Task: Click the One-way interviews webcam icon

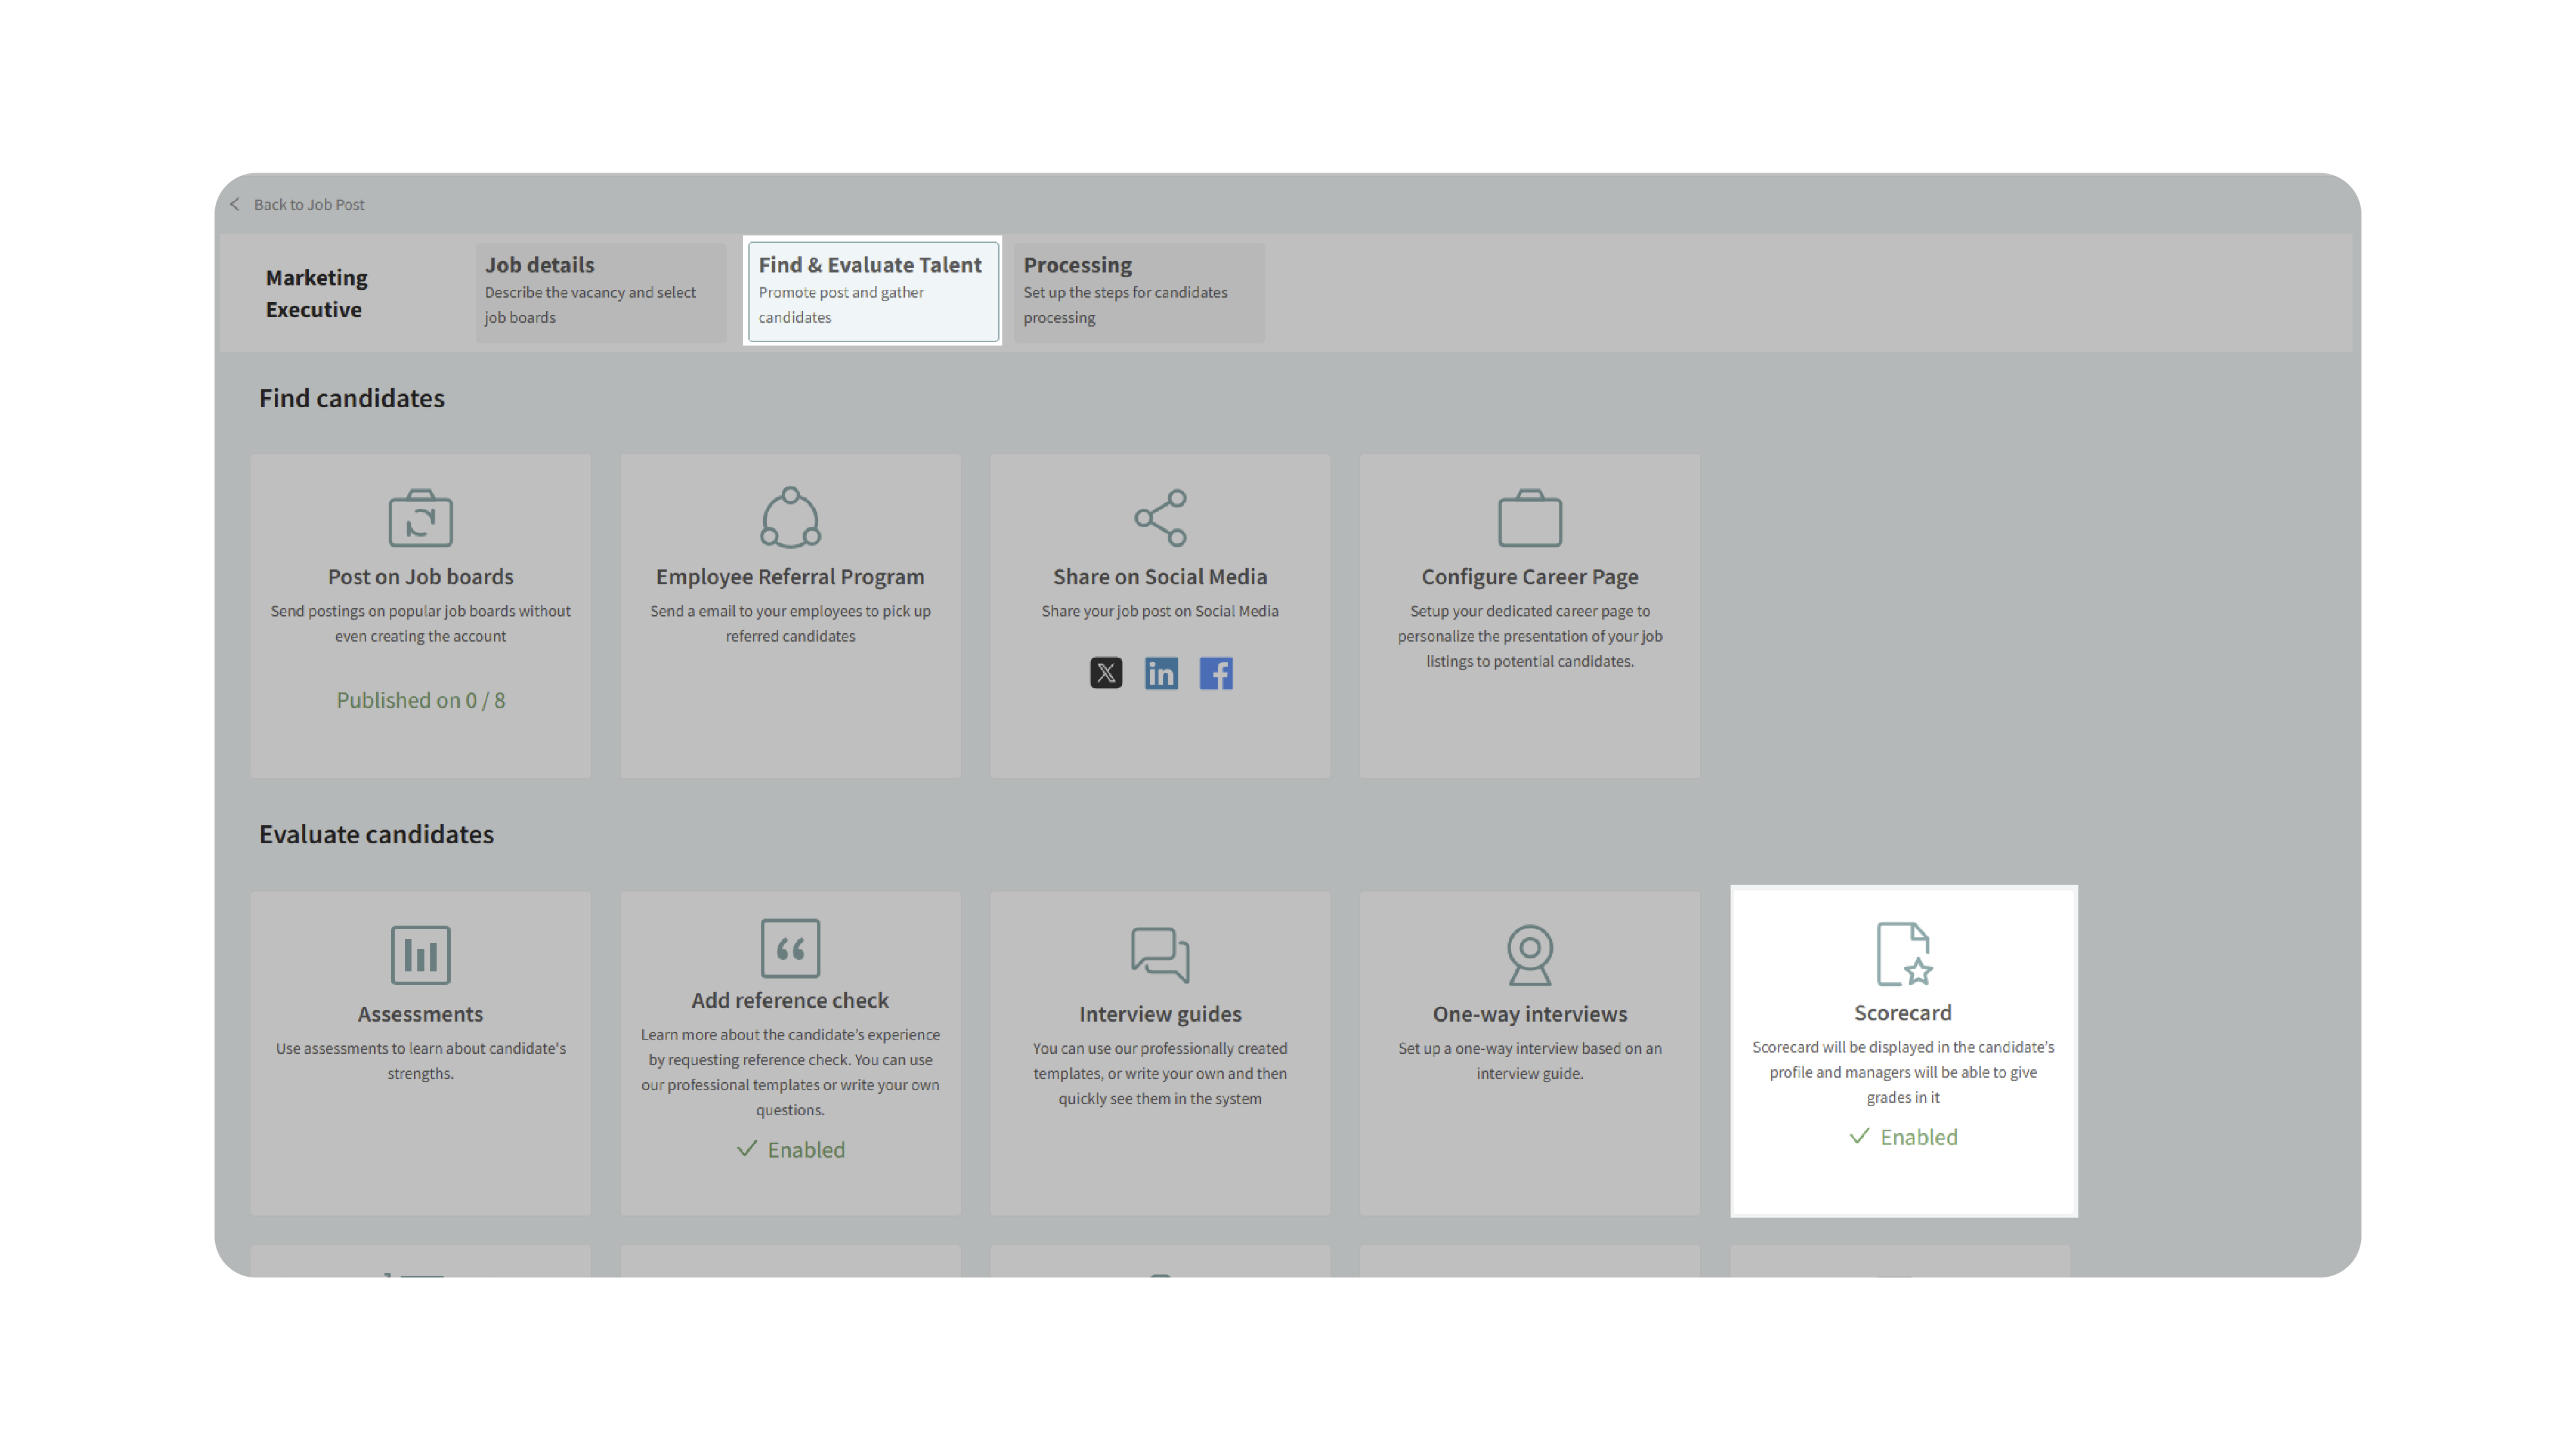Action: 1529,954
